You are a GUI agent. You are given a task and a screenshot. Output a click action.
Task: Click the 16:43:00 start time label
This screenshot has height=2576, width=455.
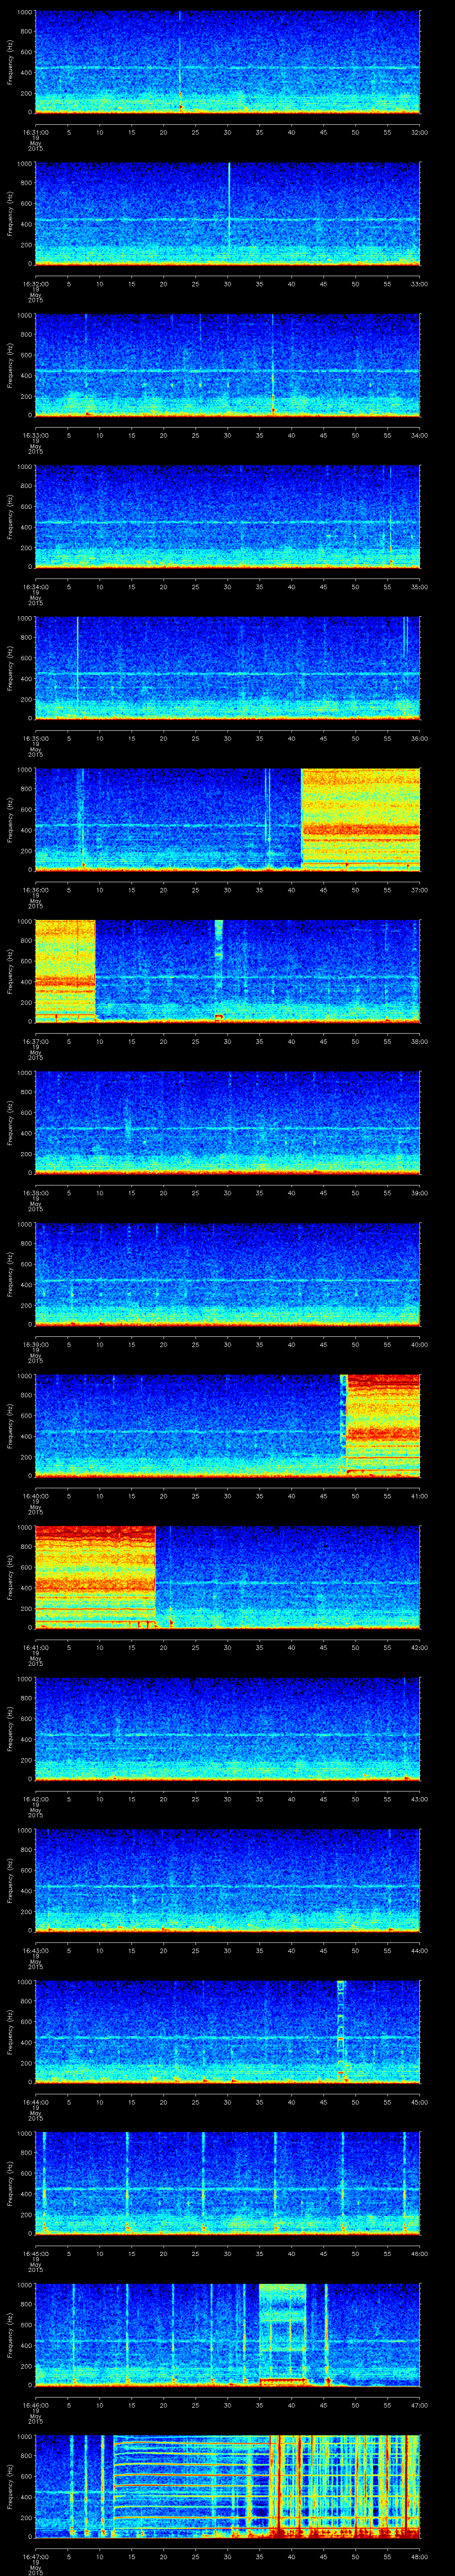(x=36, y=1951)
